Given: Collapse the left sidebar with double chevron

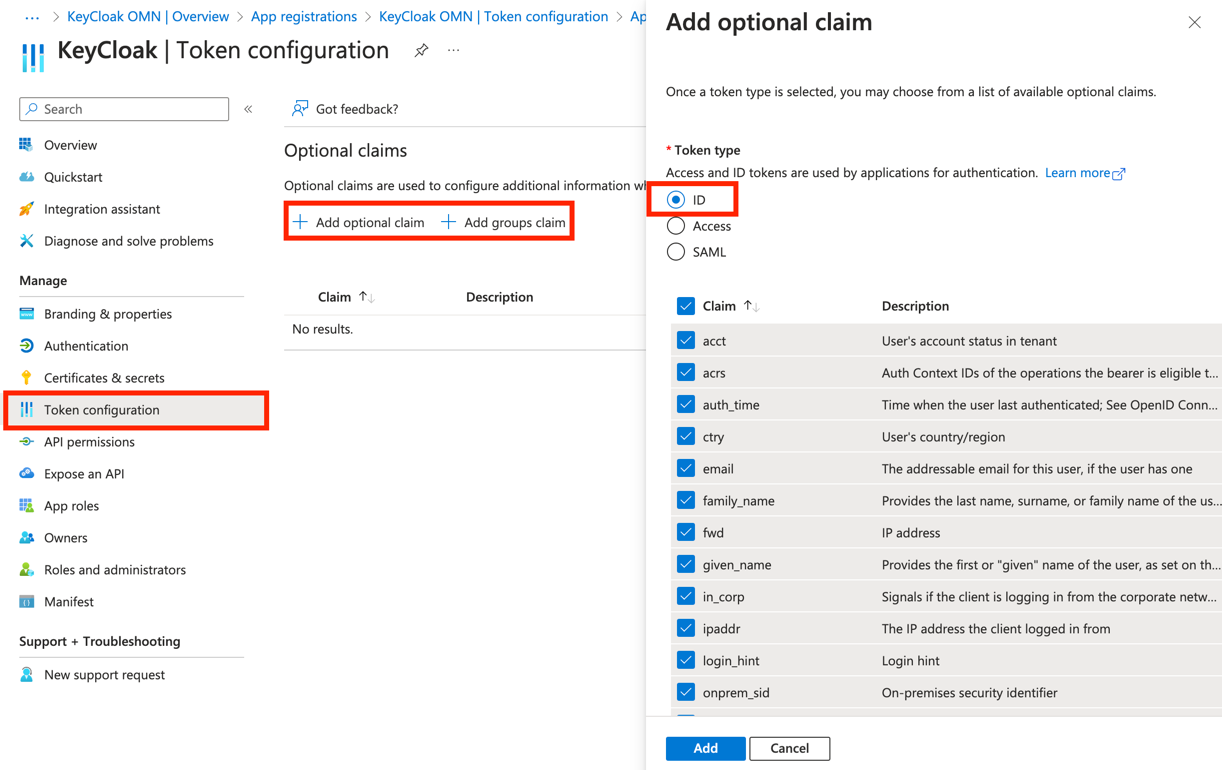Looking at the screenshot, I should click(x=248, y=109).
